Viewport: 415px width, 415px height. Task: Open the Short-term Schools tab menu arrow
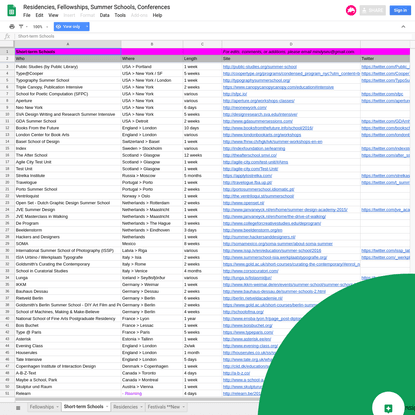107,407
